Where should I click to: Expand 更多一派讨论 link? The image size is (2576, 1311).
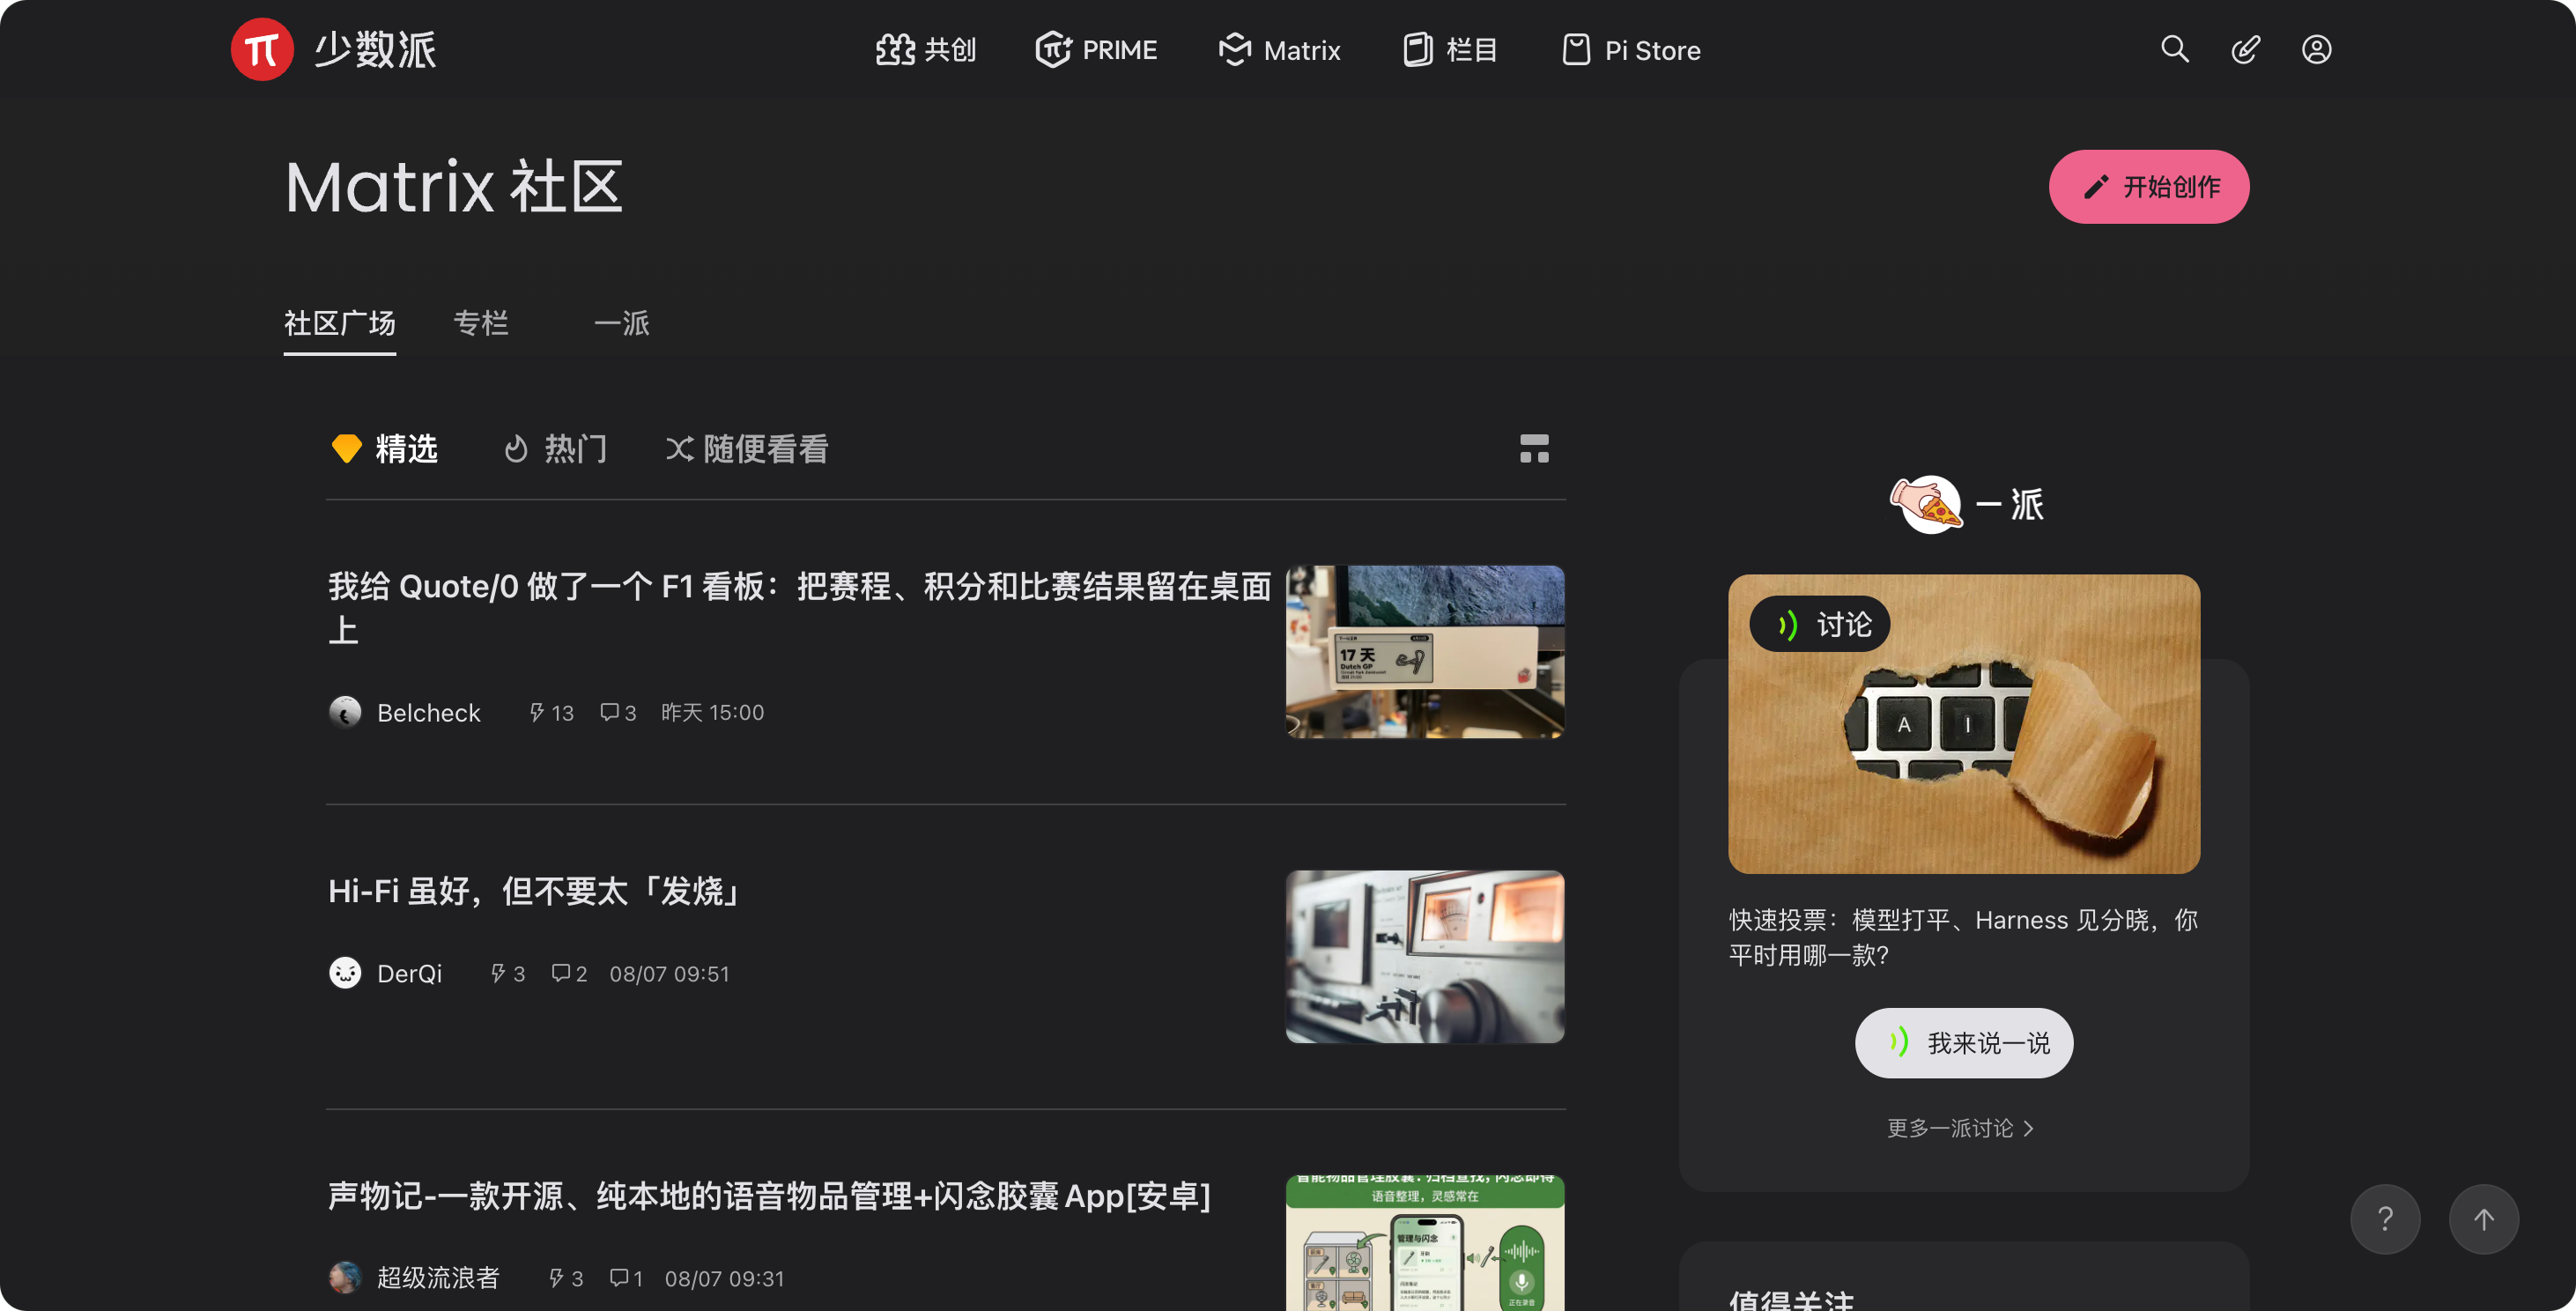1960,1128
